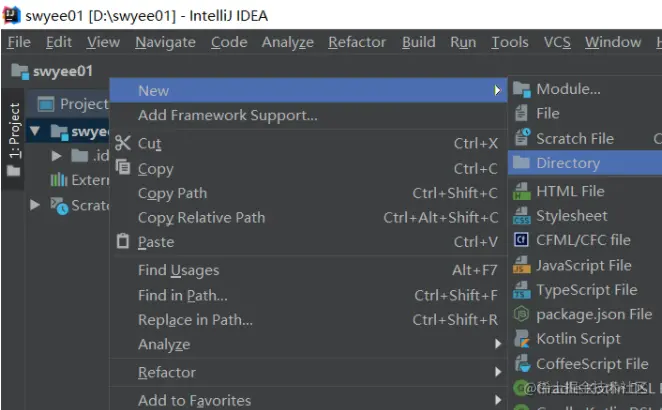The height and width of the screenshot is (410, 662).
Task: Open the Project view selector
Action: (73, 104)
